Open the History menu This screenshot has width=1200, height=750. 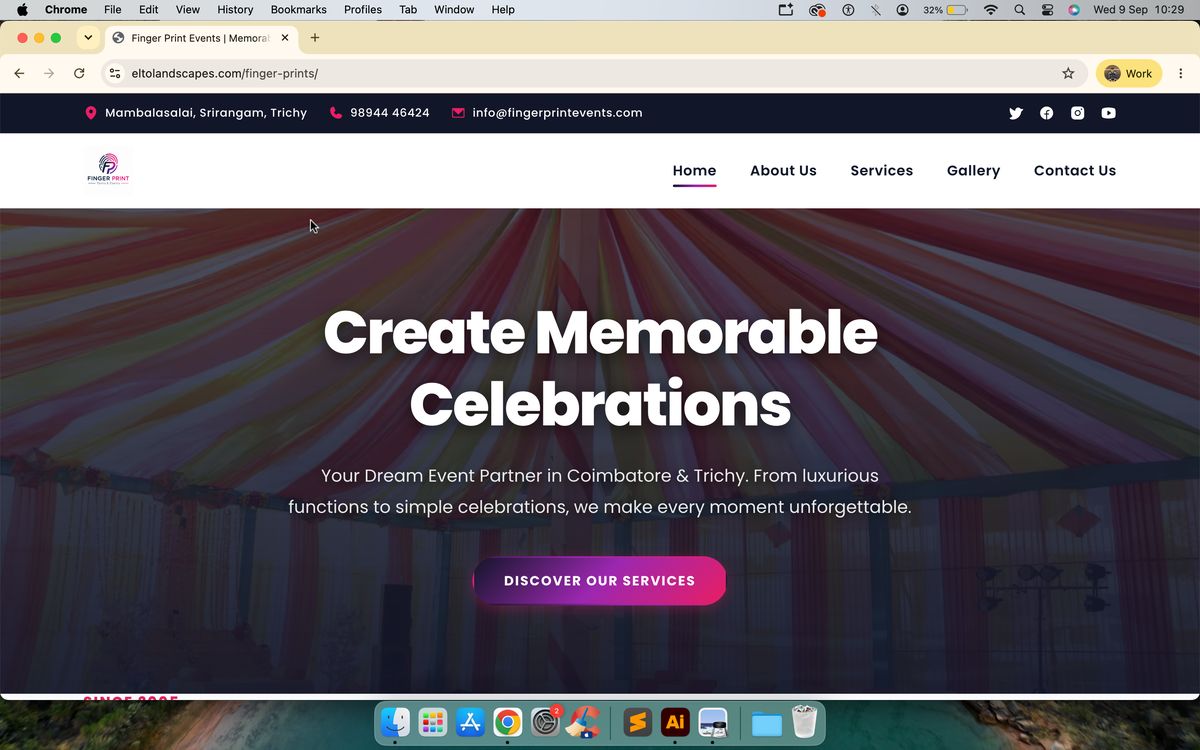235,10
